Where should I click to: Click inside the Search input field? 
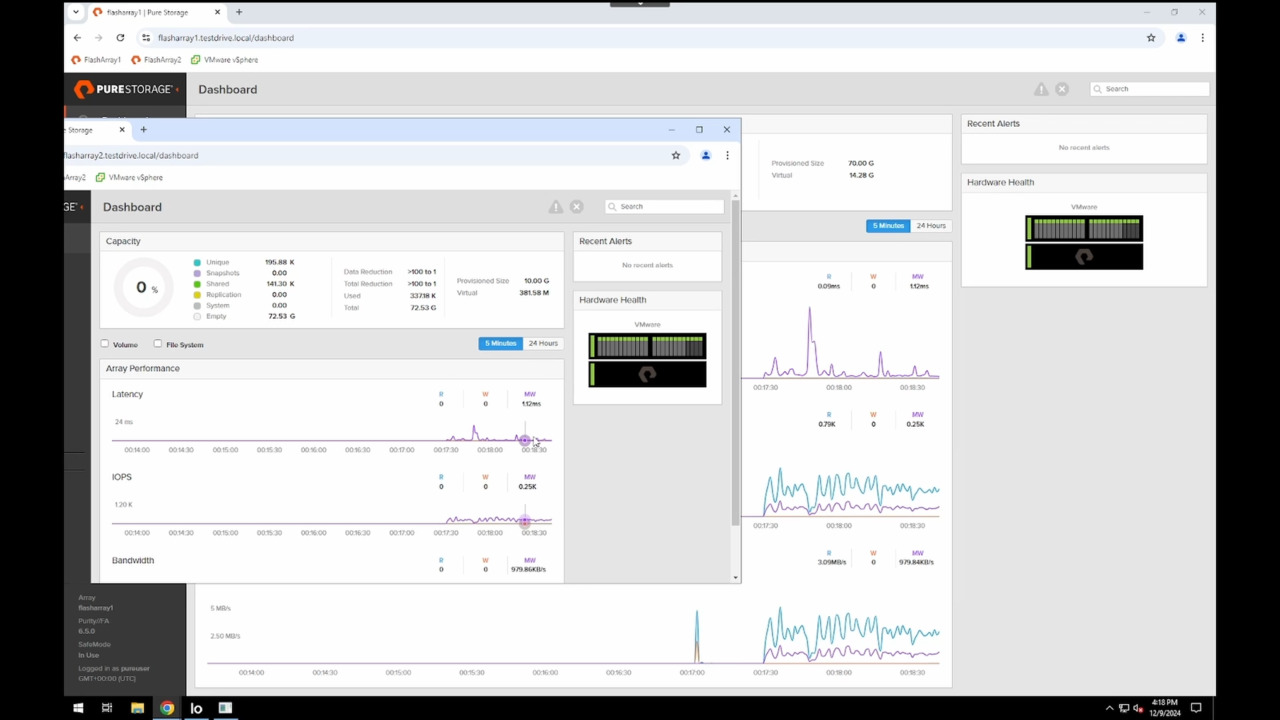pyautogui.click(x=1150, y=88)
